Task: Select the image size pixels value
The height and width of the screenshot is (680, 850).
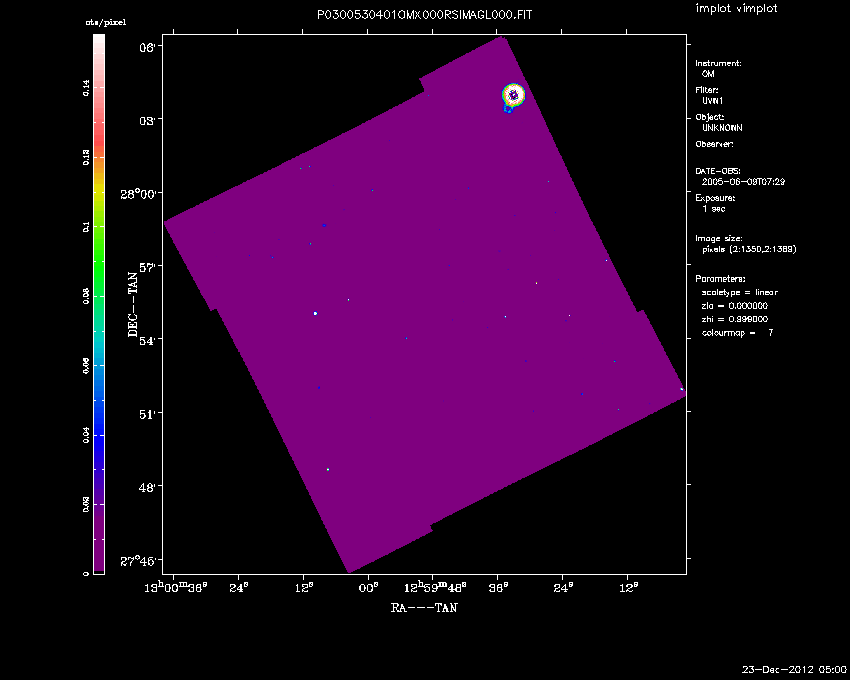Action: point(749,249)
